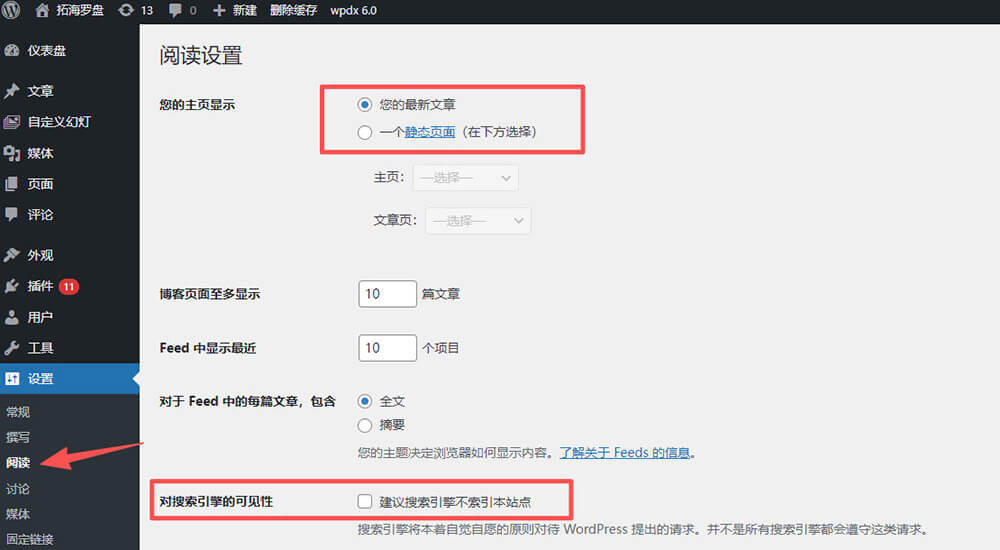Go to 固定链接 settings submenu

[30, 539]
